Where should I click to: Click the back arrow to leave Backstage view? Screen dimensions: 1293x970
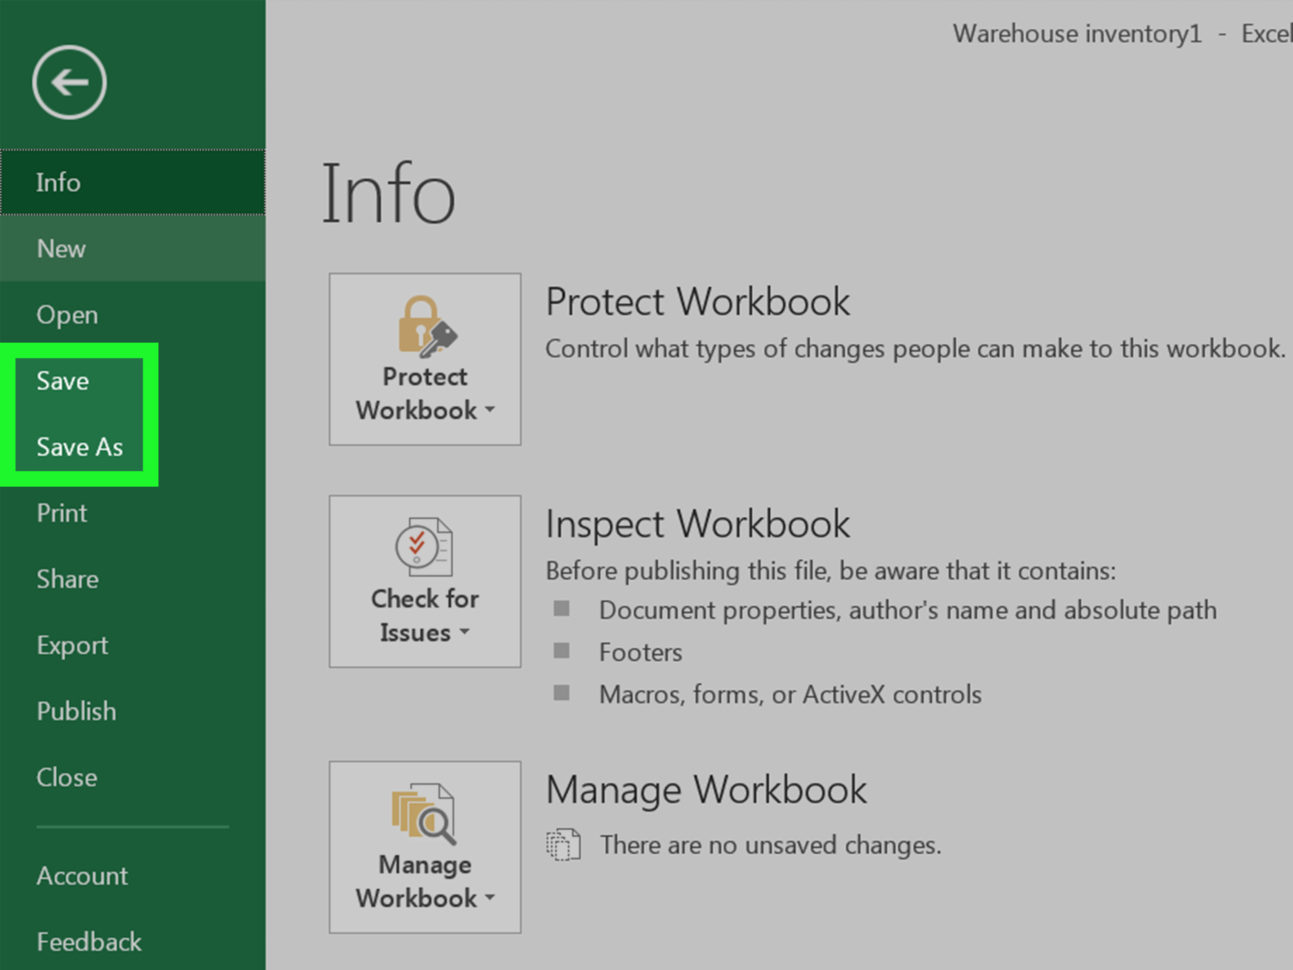(68, 82)
